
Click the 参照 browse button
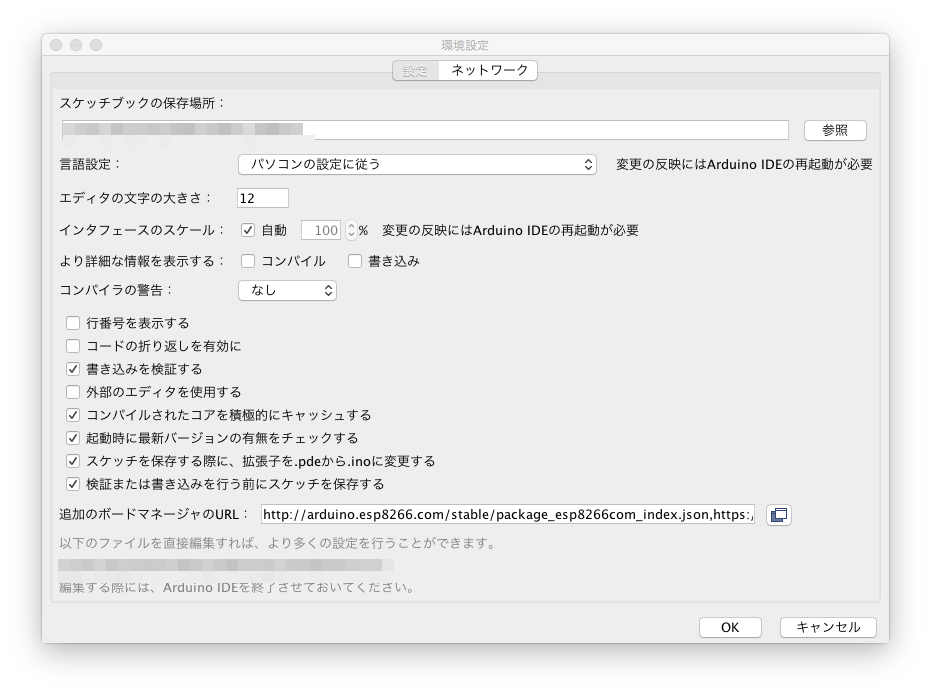click(x=835, y=130)
